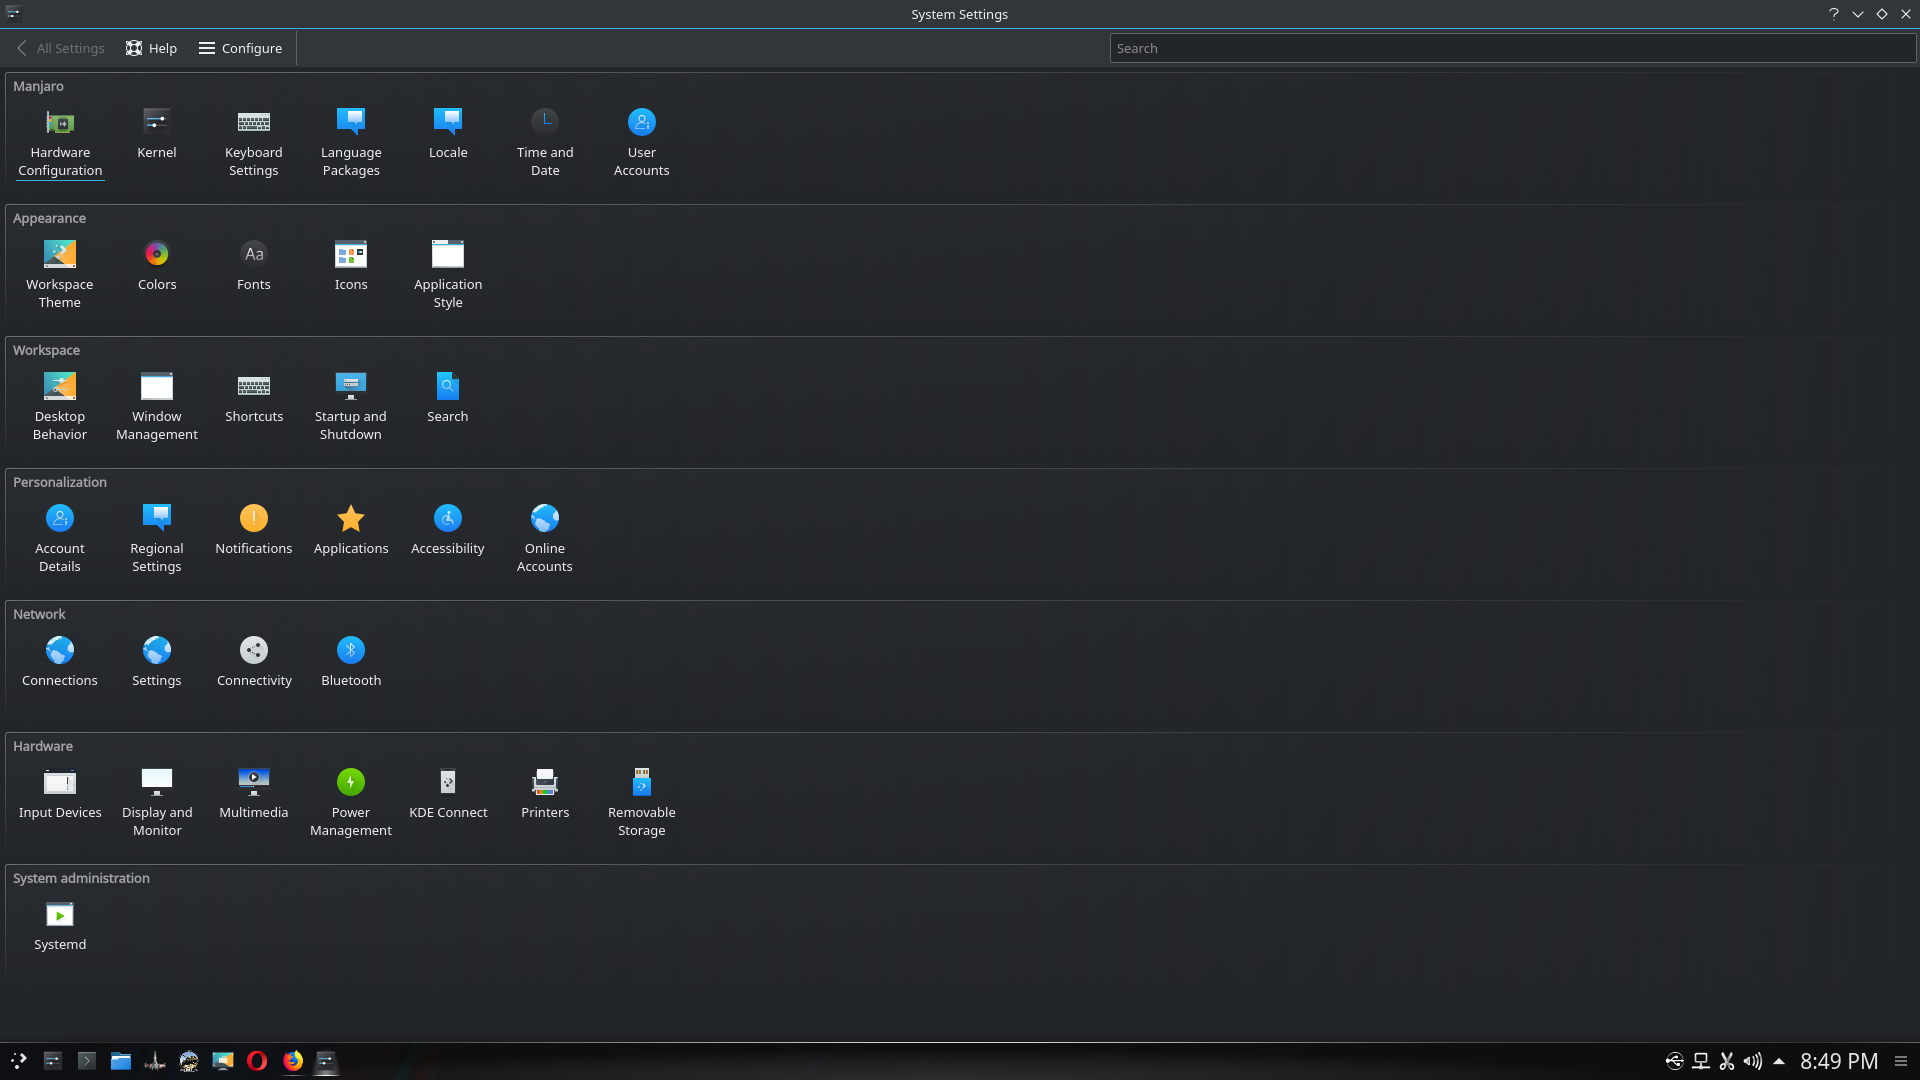Open the window menu icon in title bar

click(x=13, y=14)
